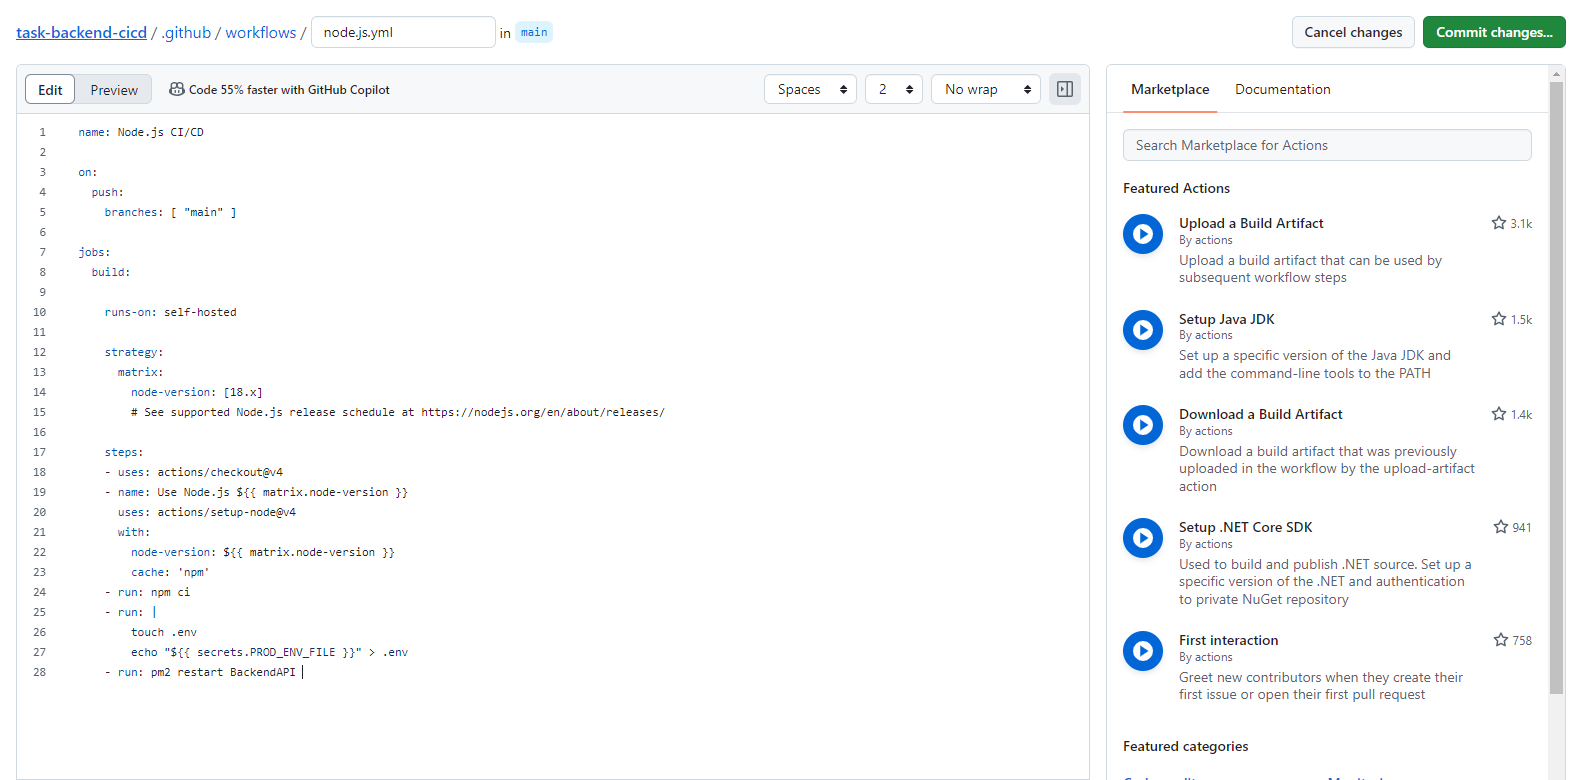The height and width of the screenshot is (780, 1575).
Task: Star the First interaction action
Action: pyautogui.click(x=1501, y=640)
